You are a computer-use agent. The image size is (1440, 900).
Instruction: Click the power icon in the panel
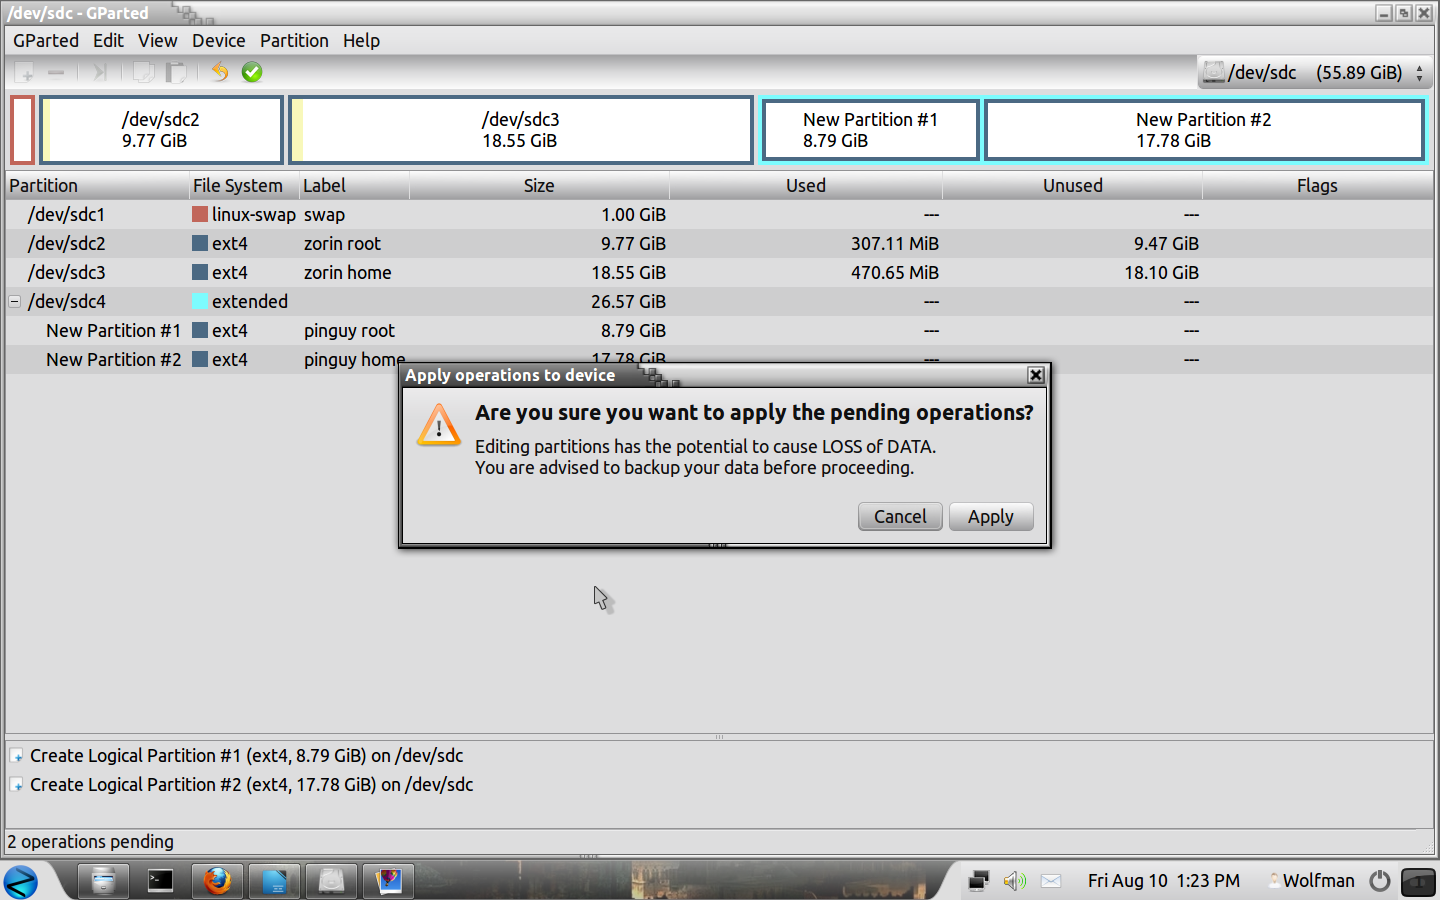click(1380, 881)
